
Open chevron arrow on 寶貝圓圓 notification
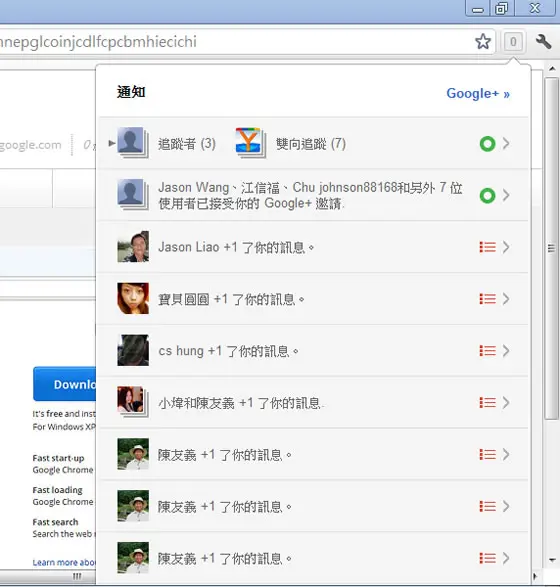[506, 299]
